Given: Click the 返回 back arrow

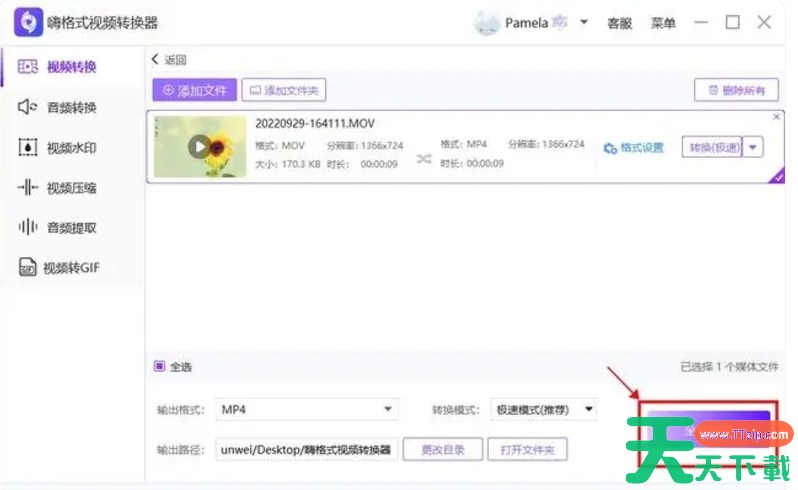Looking at the screenshot, I should pos(155,59).
